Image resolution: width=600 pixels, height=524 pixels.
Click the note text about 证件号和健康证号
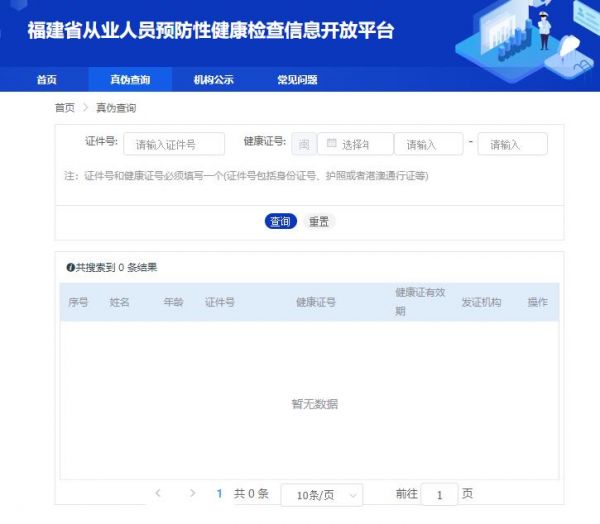click(x=246, y=176)
